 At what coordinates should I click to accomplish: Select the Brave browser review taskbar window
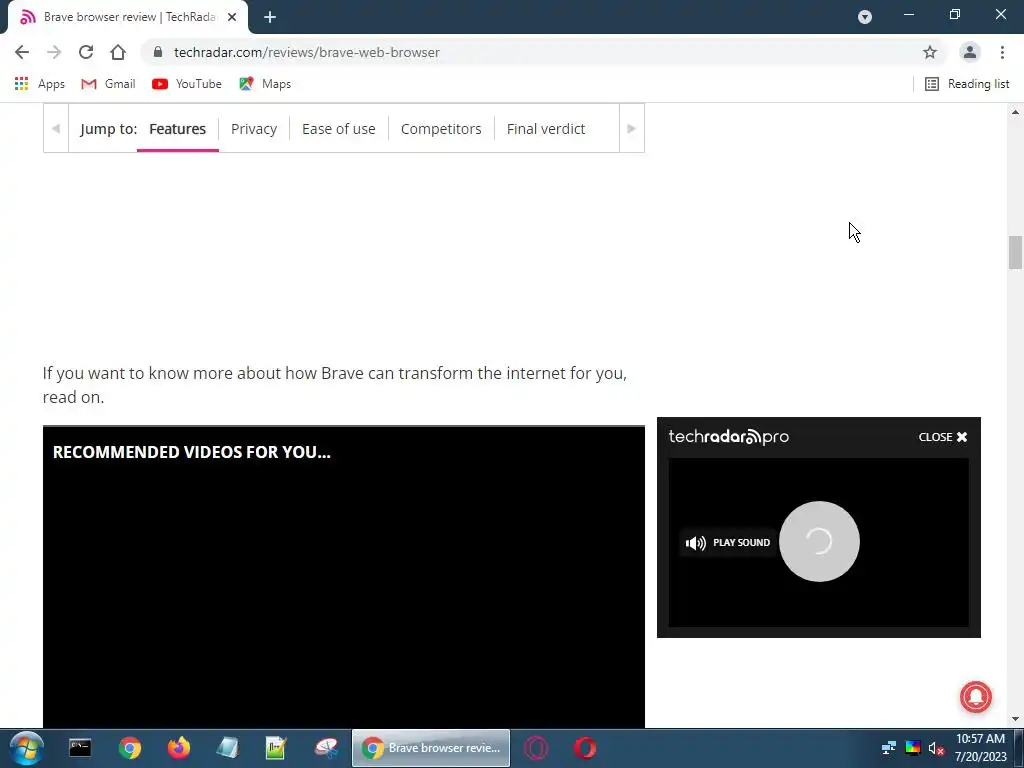tap(431, 748)
